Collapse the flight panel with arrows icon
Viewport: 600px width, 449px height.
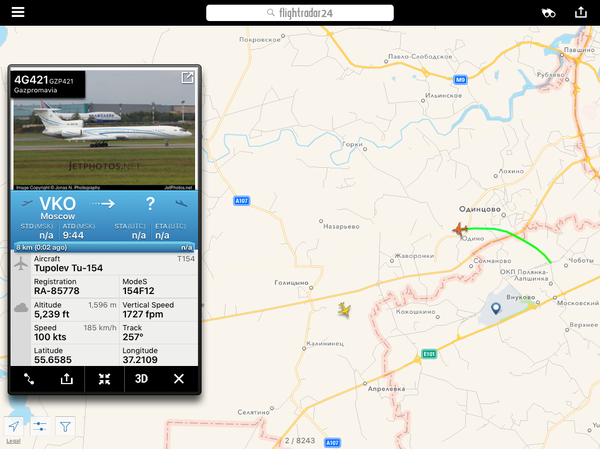click(104, 379)
